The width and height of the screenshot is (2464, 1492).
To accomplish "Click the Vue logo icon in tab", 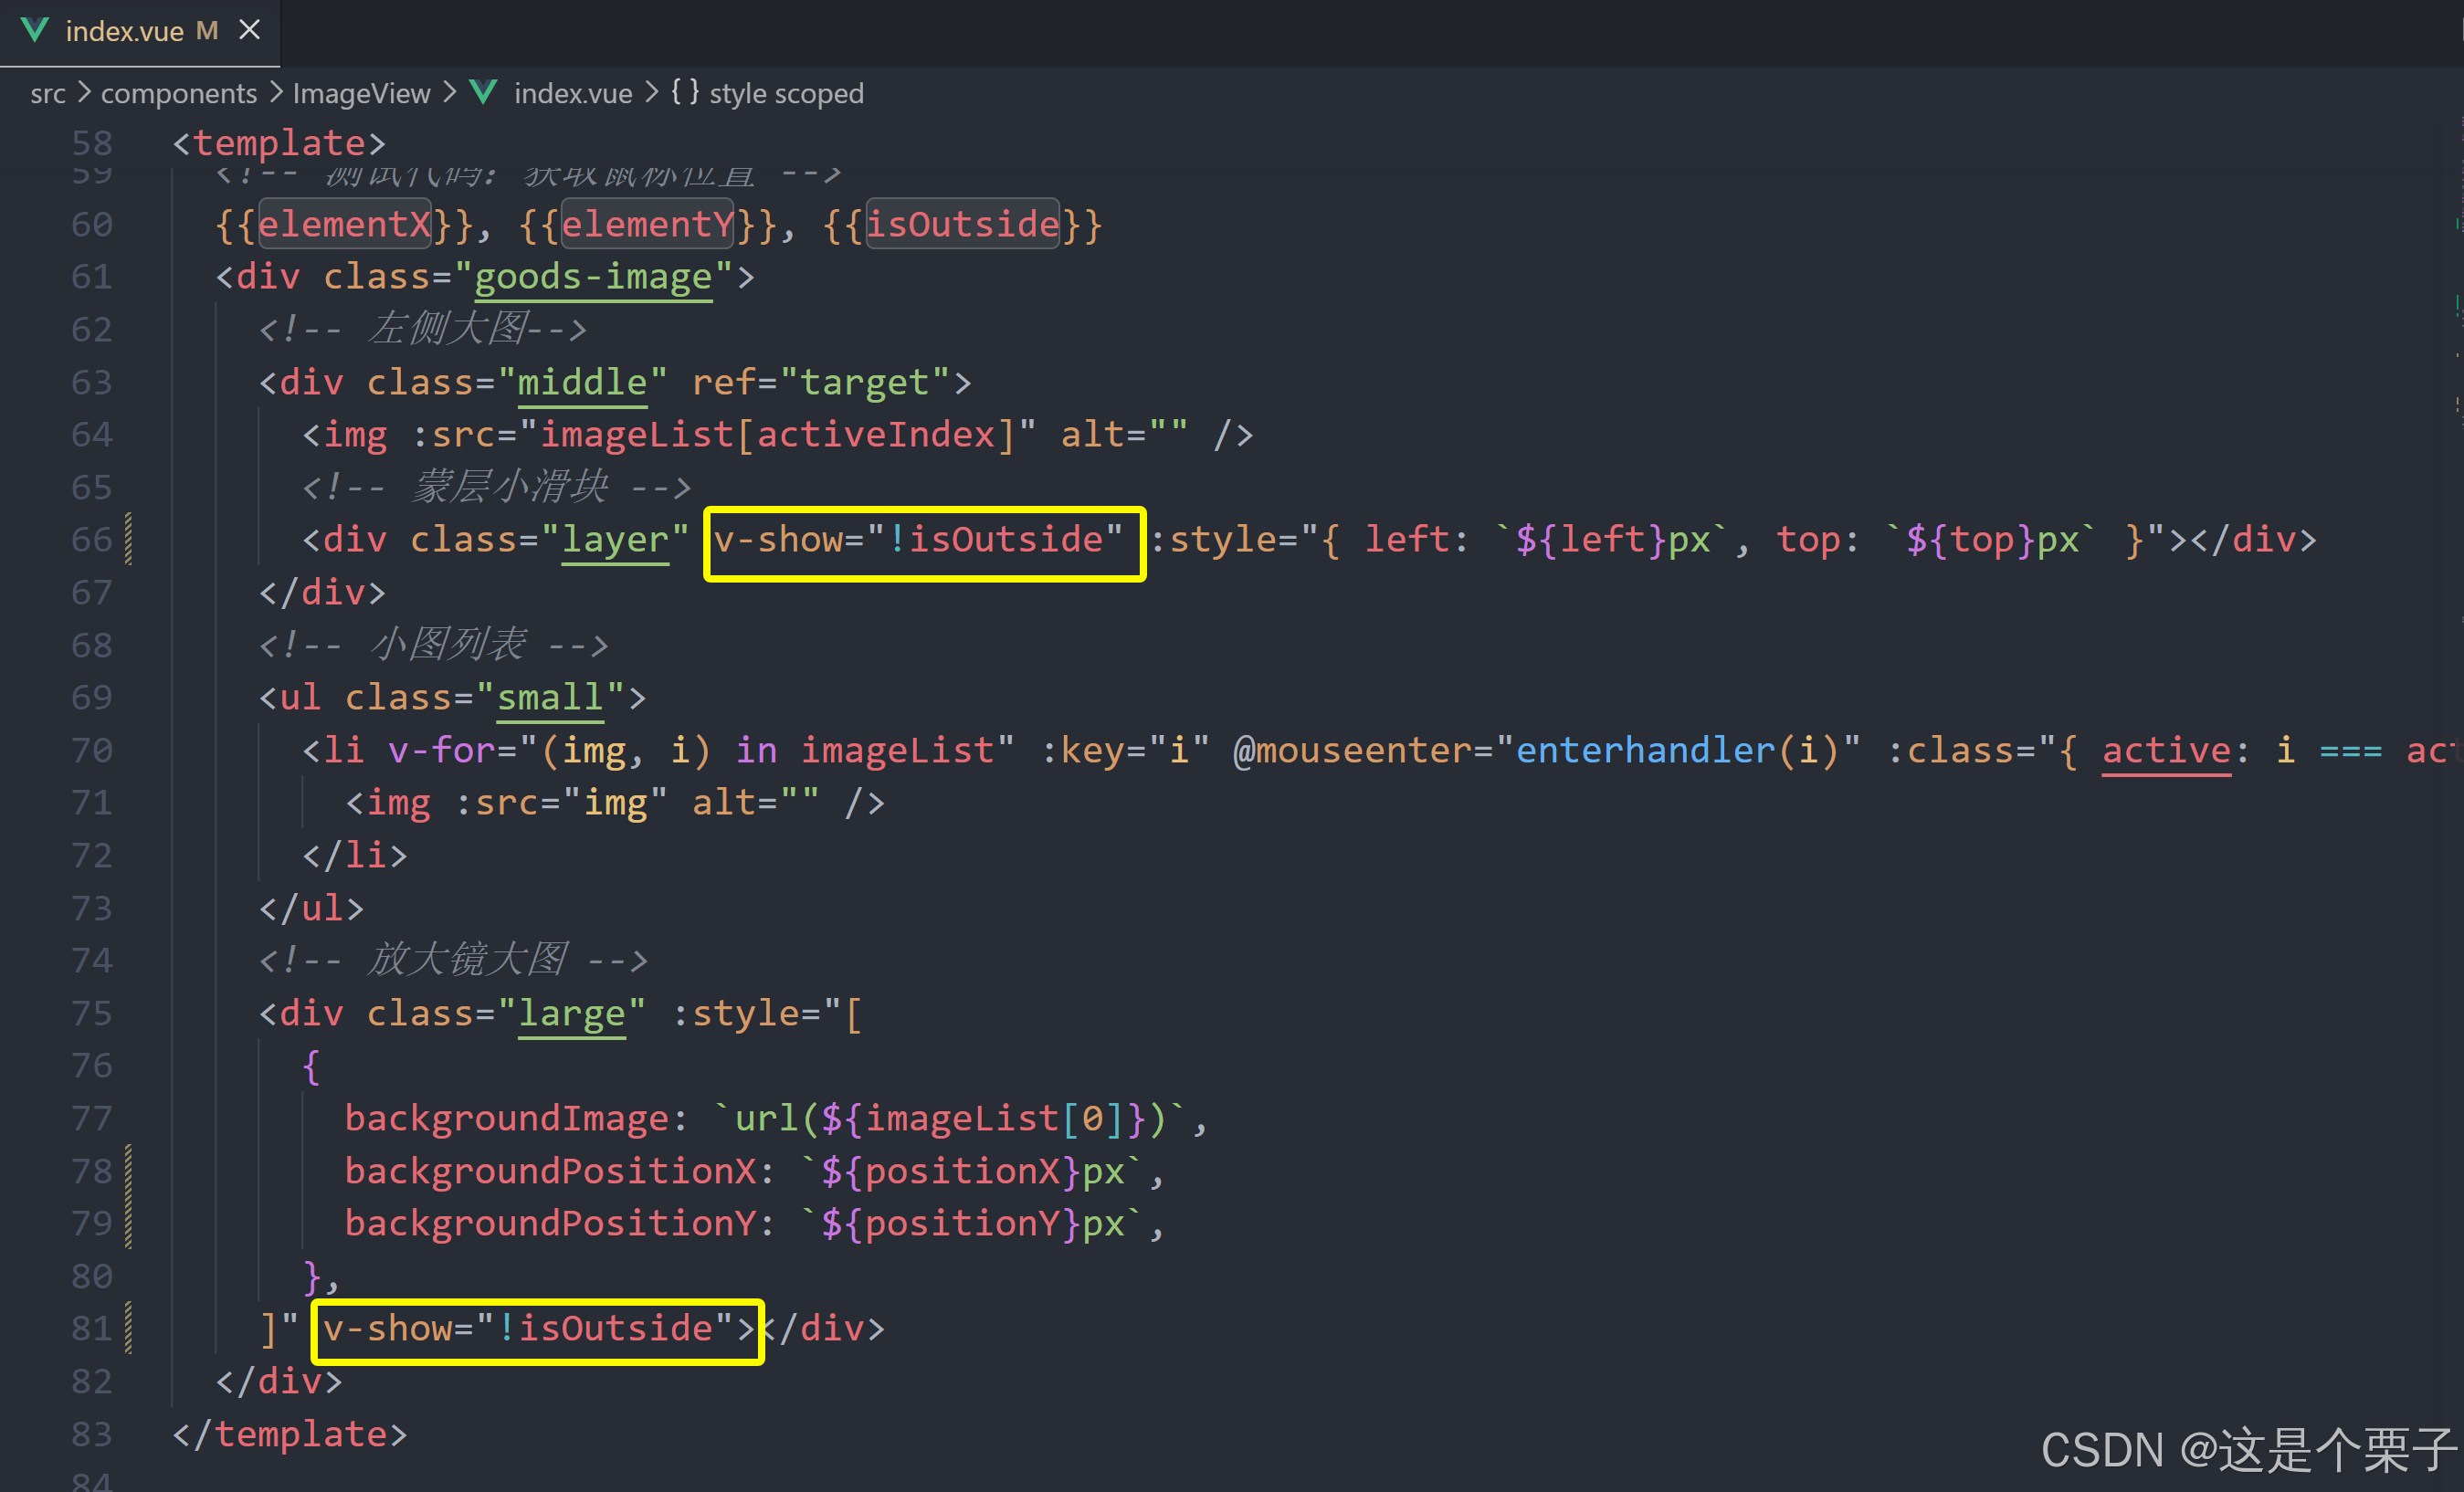I will point(35,31).
